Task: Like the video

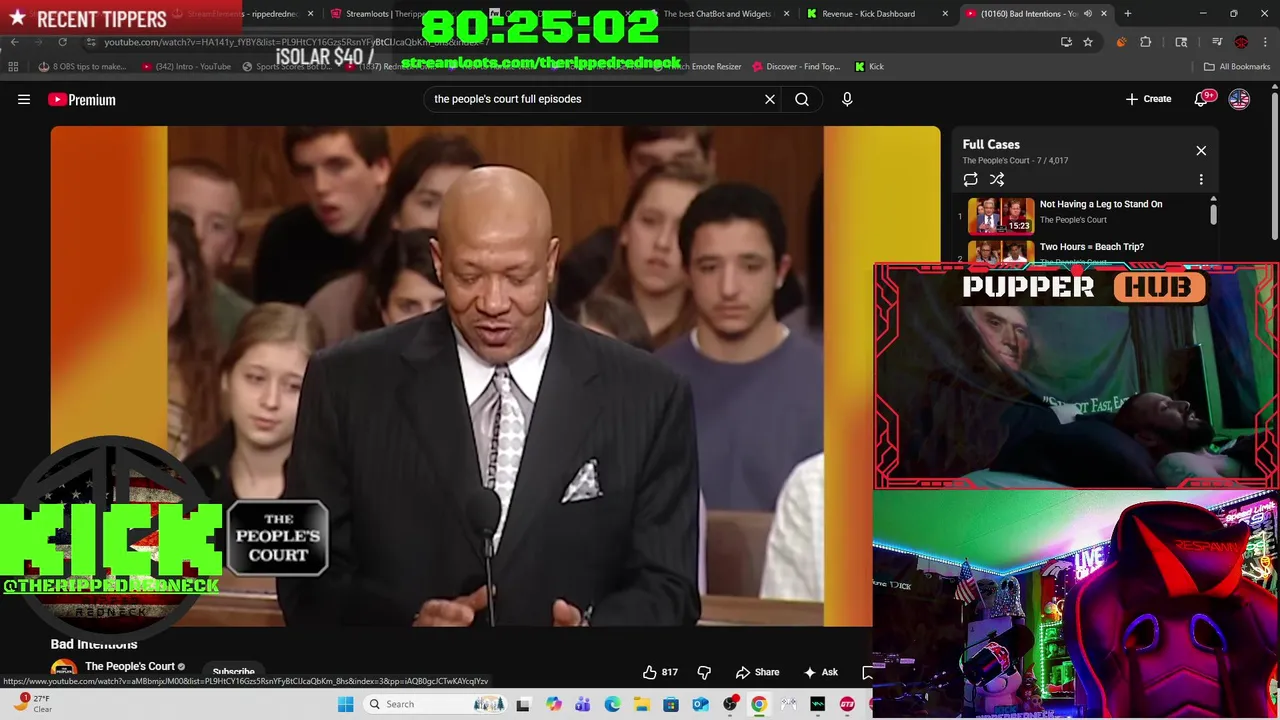Action: pos(660,672)
